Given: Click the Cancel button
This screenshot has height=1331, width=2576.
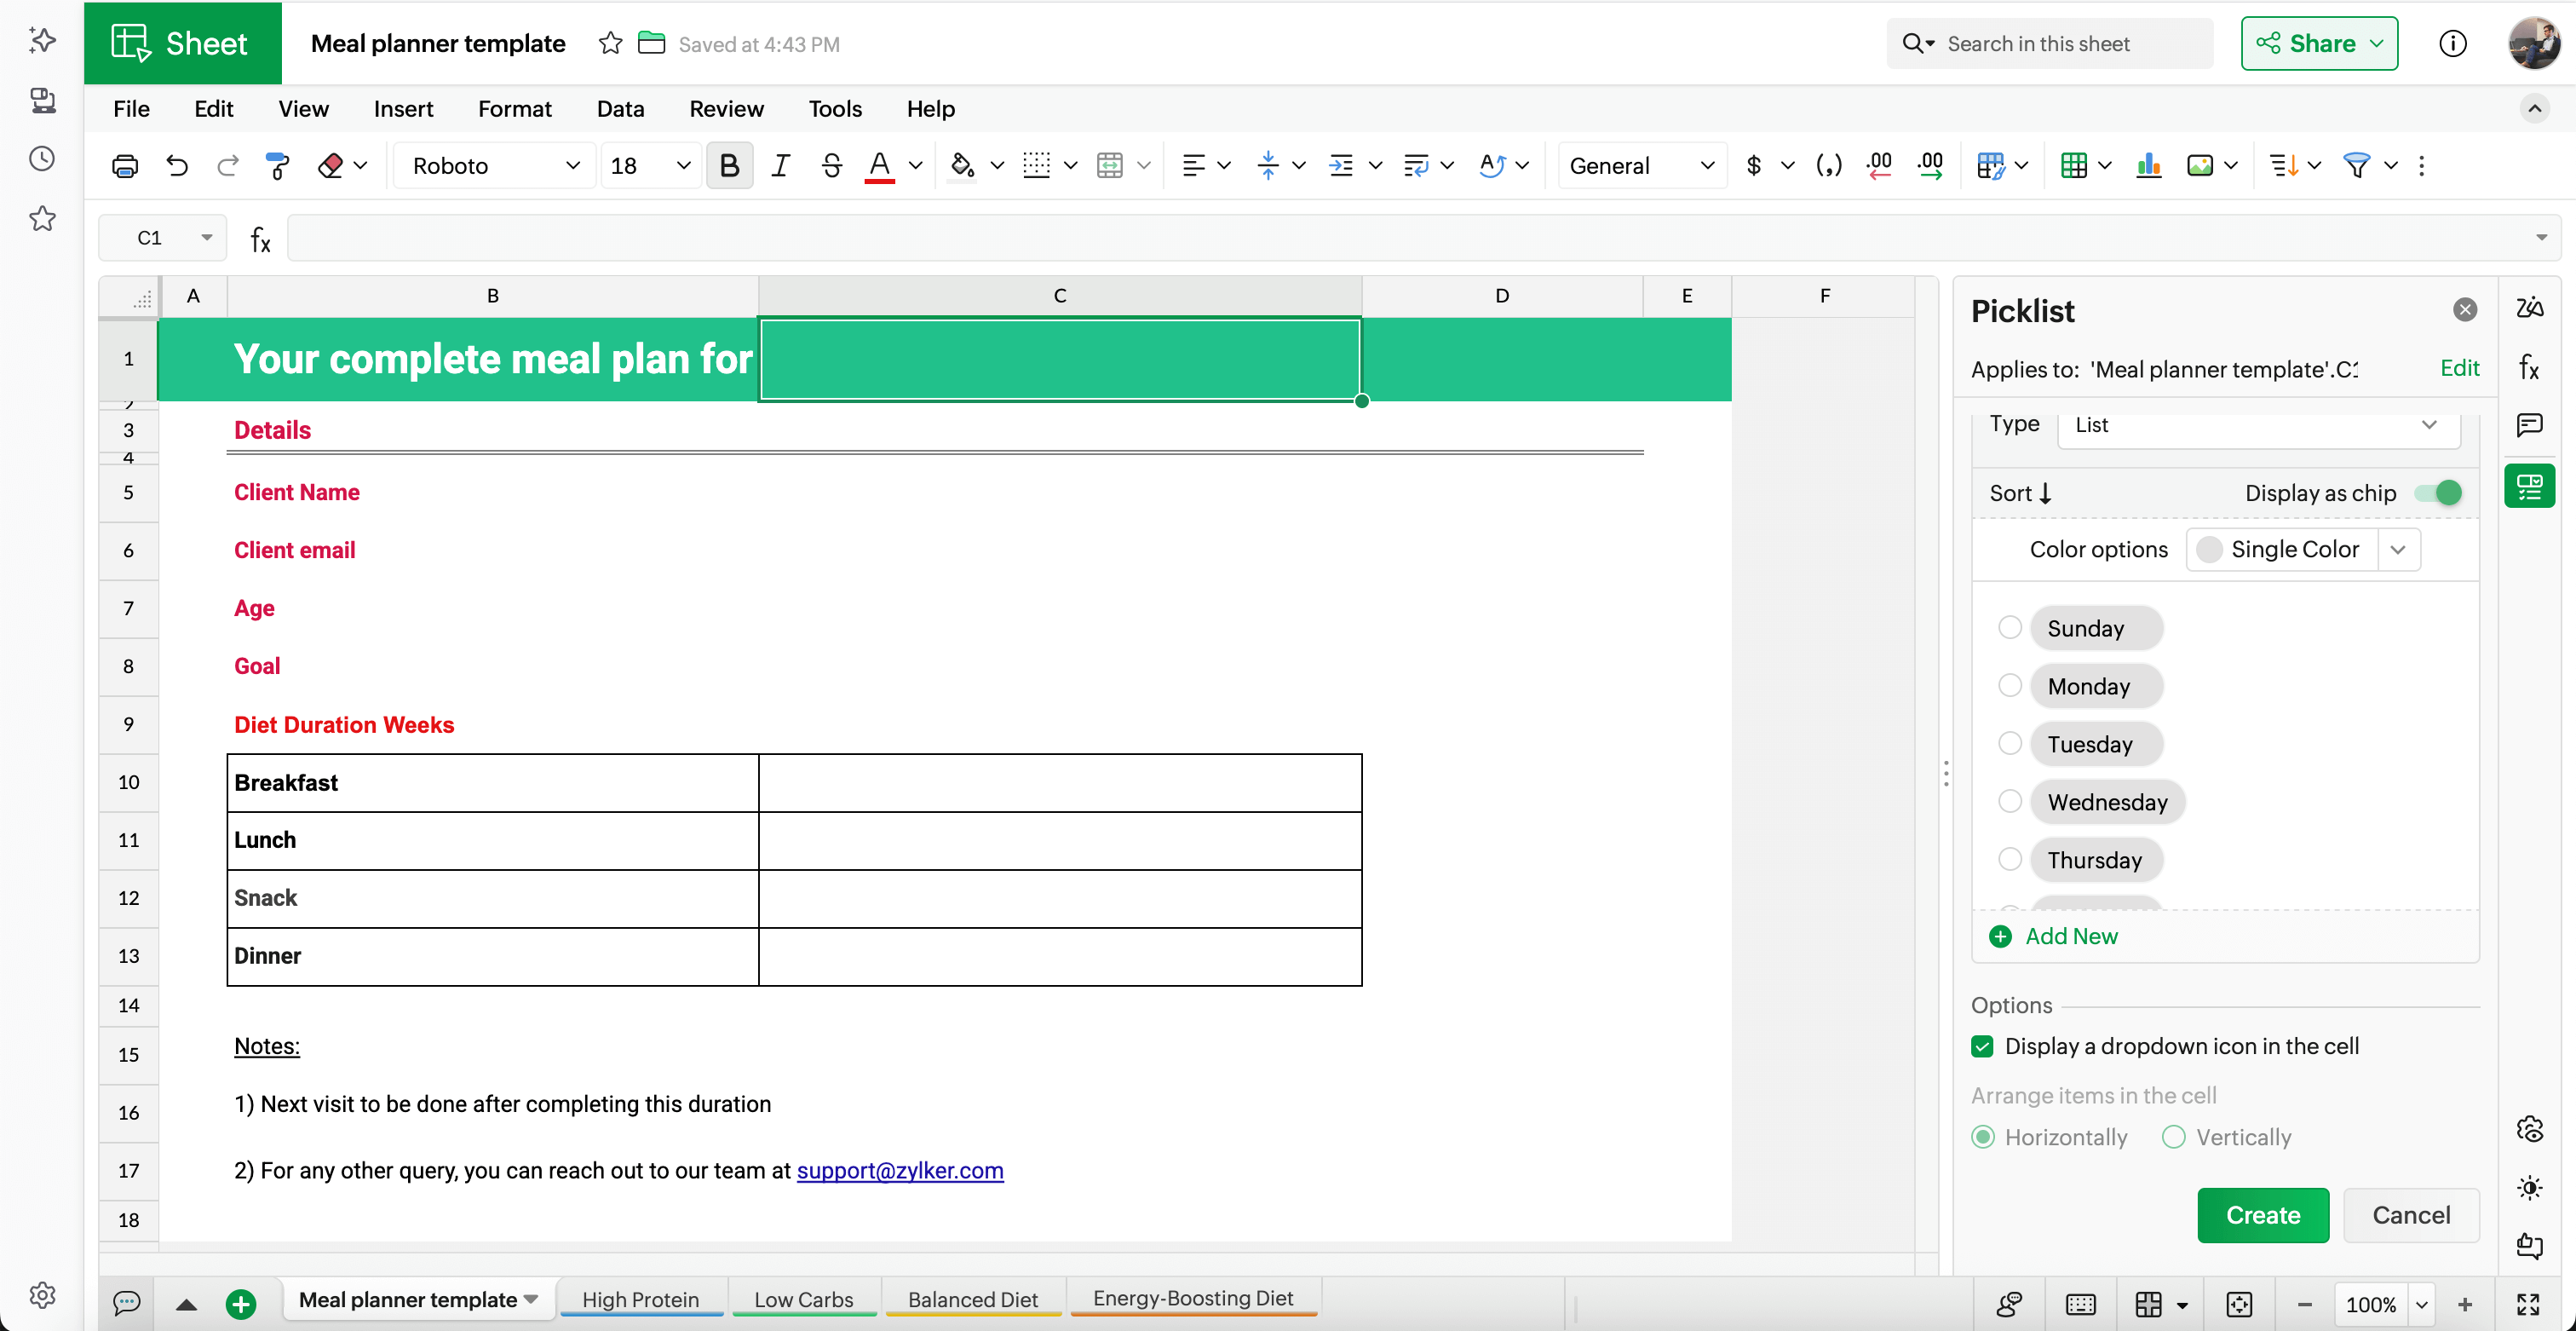Looking at the screenshot, I should coord(2411,1216).
